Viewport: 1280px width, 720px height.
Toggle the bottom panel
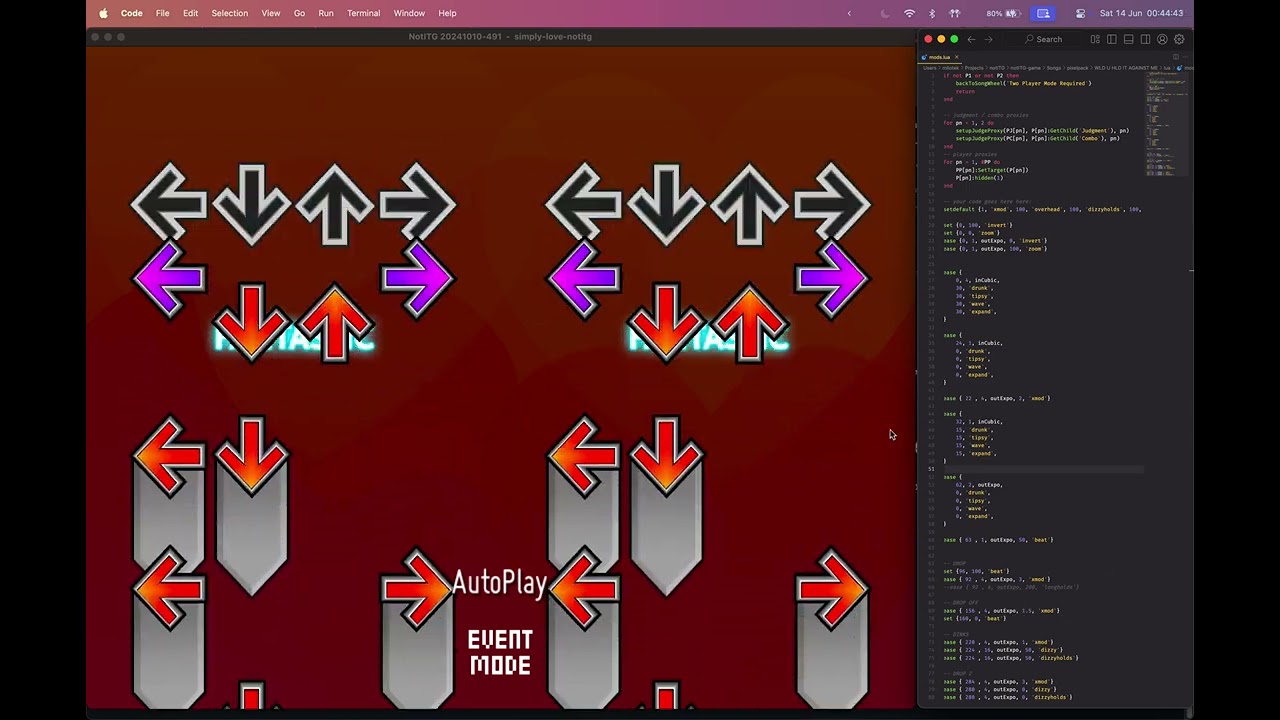(x=1129, y=39)
